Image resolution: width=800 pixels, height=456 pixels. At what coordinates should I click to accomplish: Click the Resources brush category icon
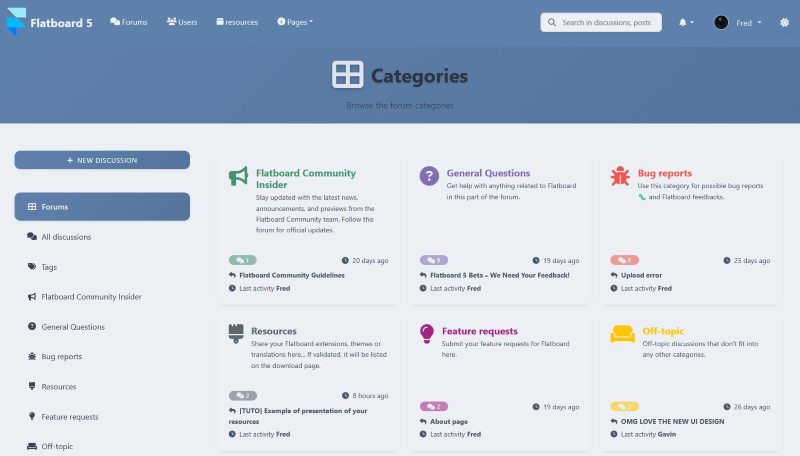click(x=236, y=331)
